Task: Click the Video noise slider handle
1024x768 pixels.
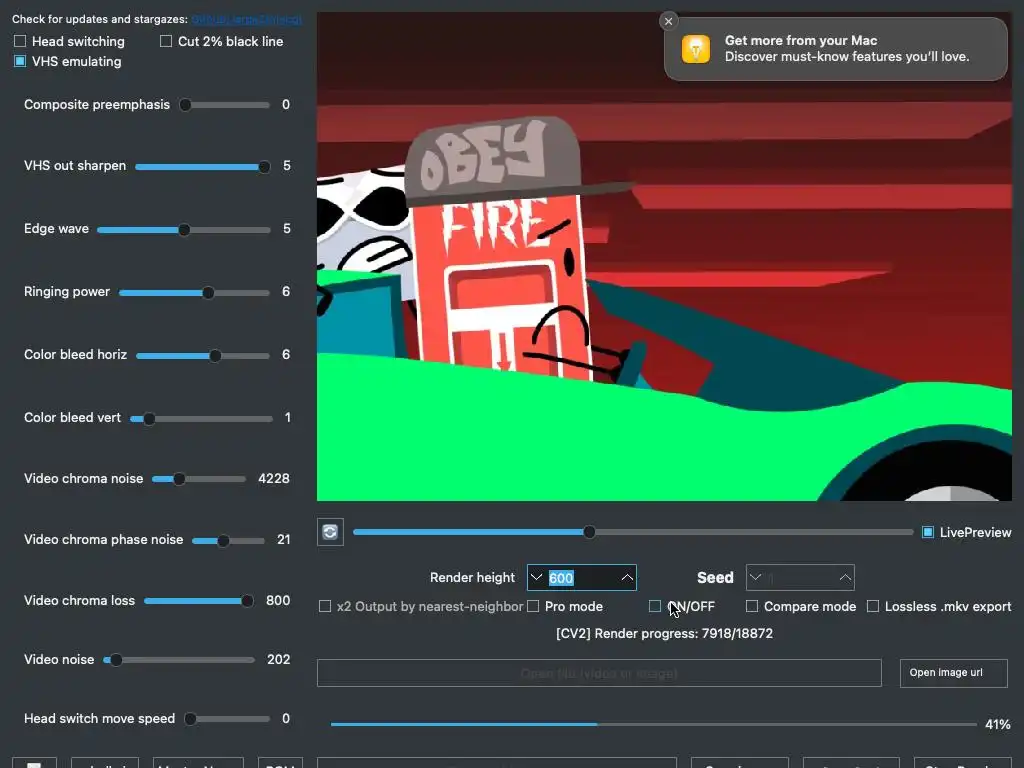Action: point(116,660)
